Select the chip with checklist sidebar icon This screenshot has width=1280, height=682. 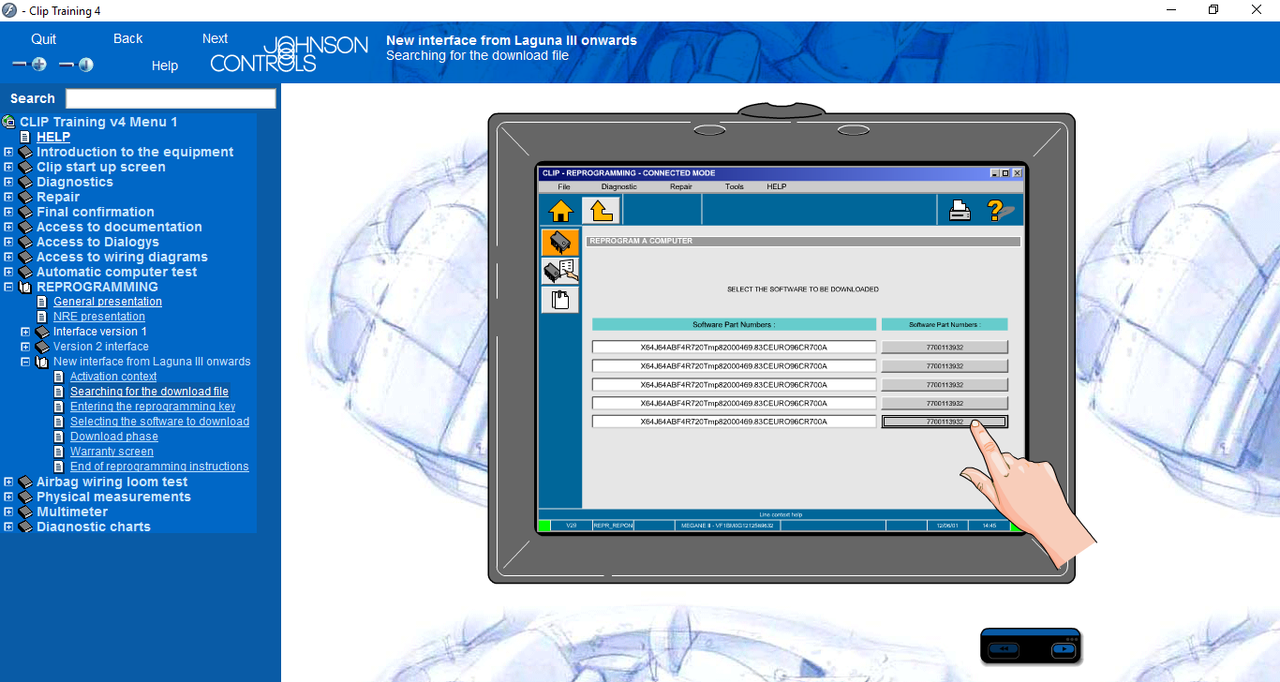point(560,271)
